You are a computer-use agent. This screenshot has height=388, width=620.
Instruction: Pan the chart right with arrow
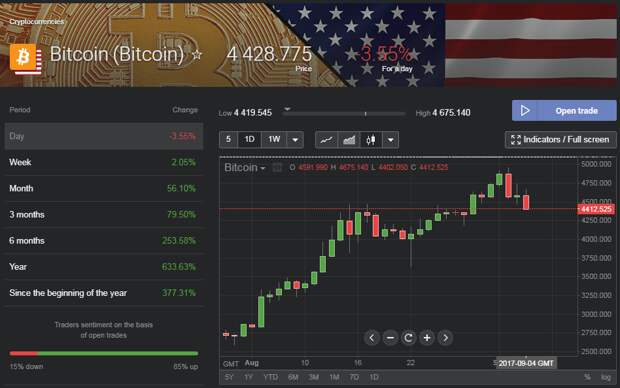point(446,338)
